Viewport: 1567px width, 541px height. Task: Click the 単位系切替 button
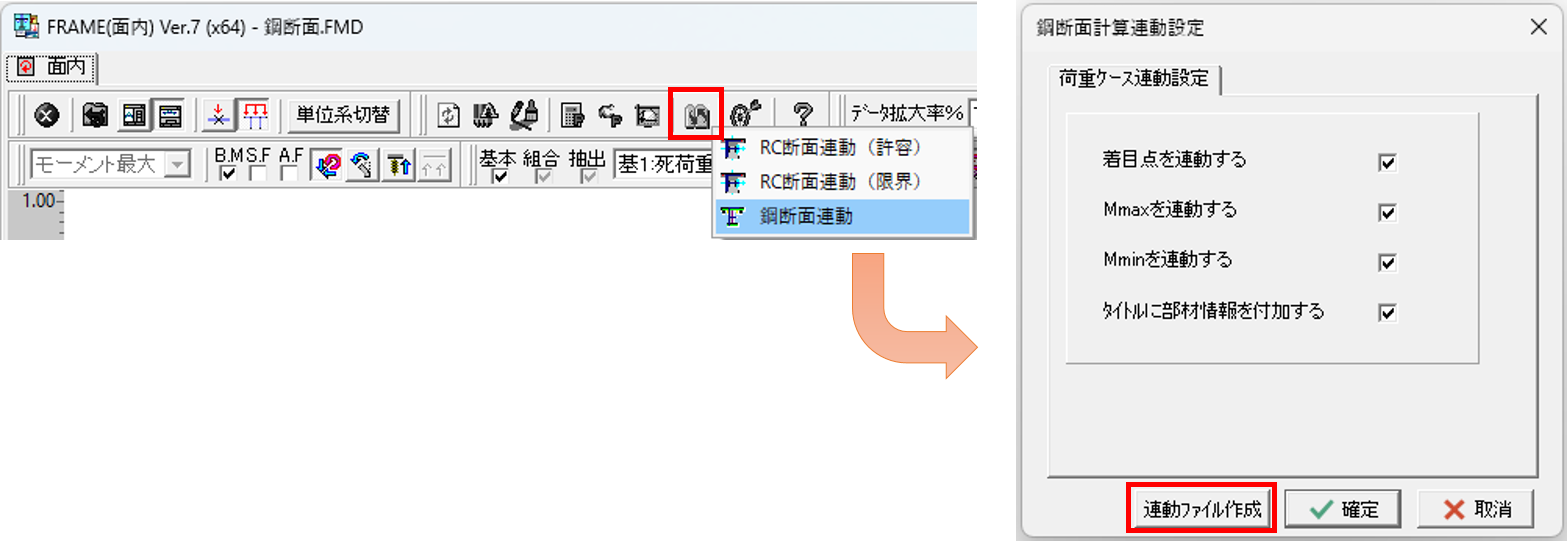(346, 115)
